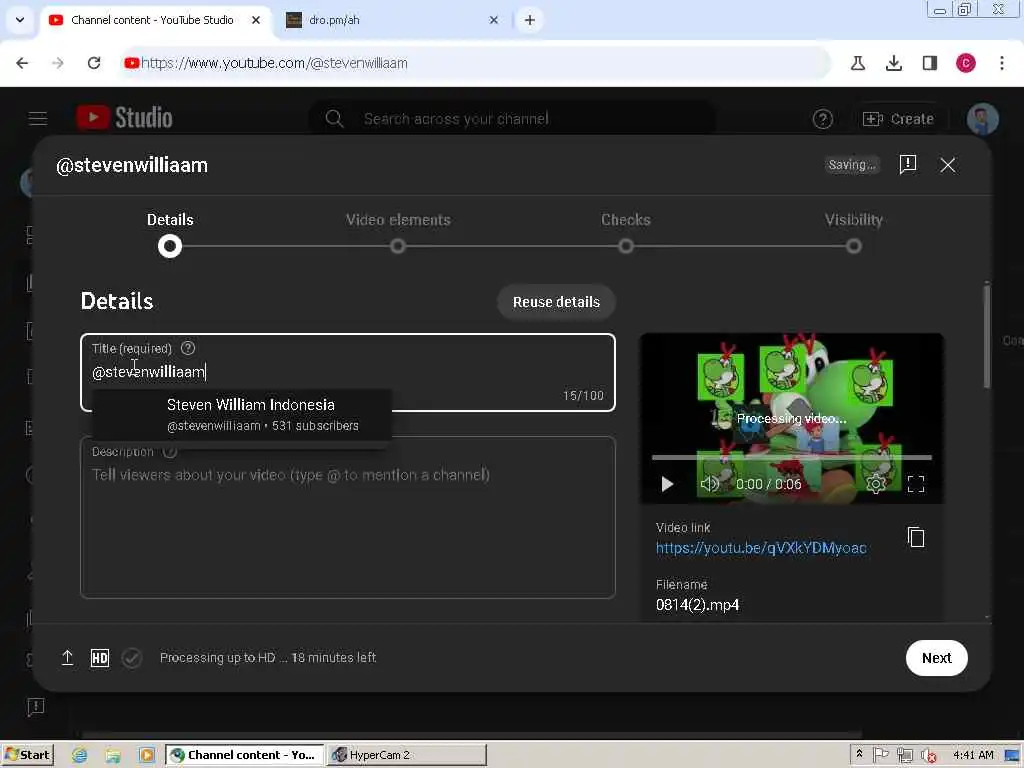Launch Internet Explorer from quick launch
Image resolution: width=1024 pixels, height=768 pixels.
80,755
